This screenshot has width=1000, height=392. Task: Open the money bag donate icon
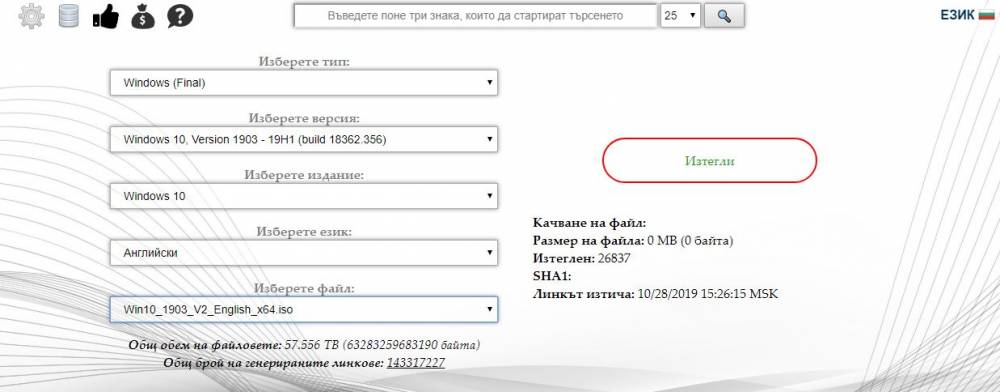pyautogui.click(x=143, y=16)
